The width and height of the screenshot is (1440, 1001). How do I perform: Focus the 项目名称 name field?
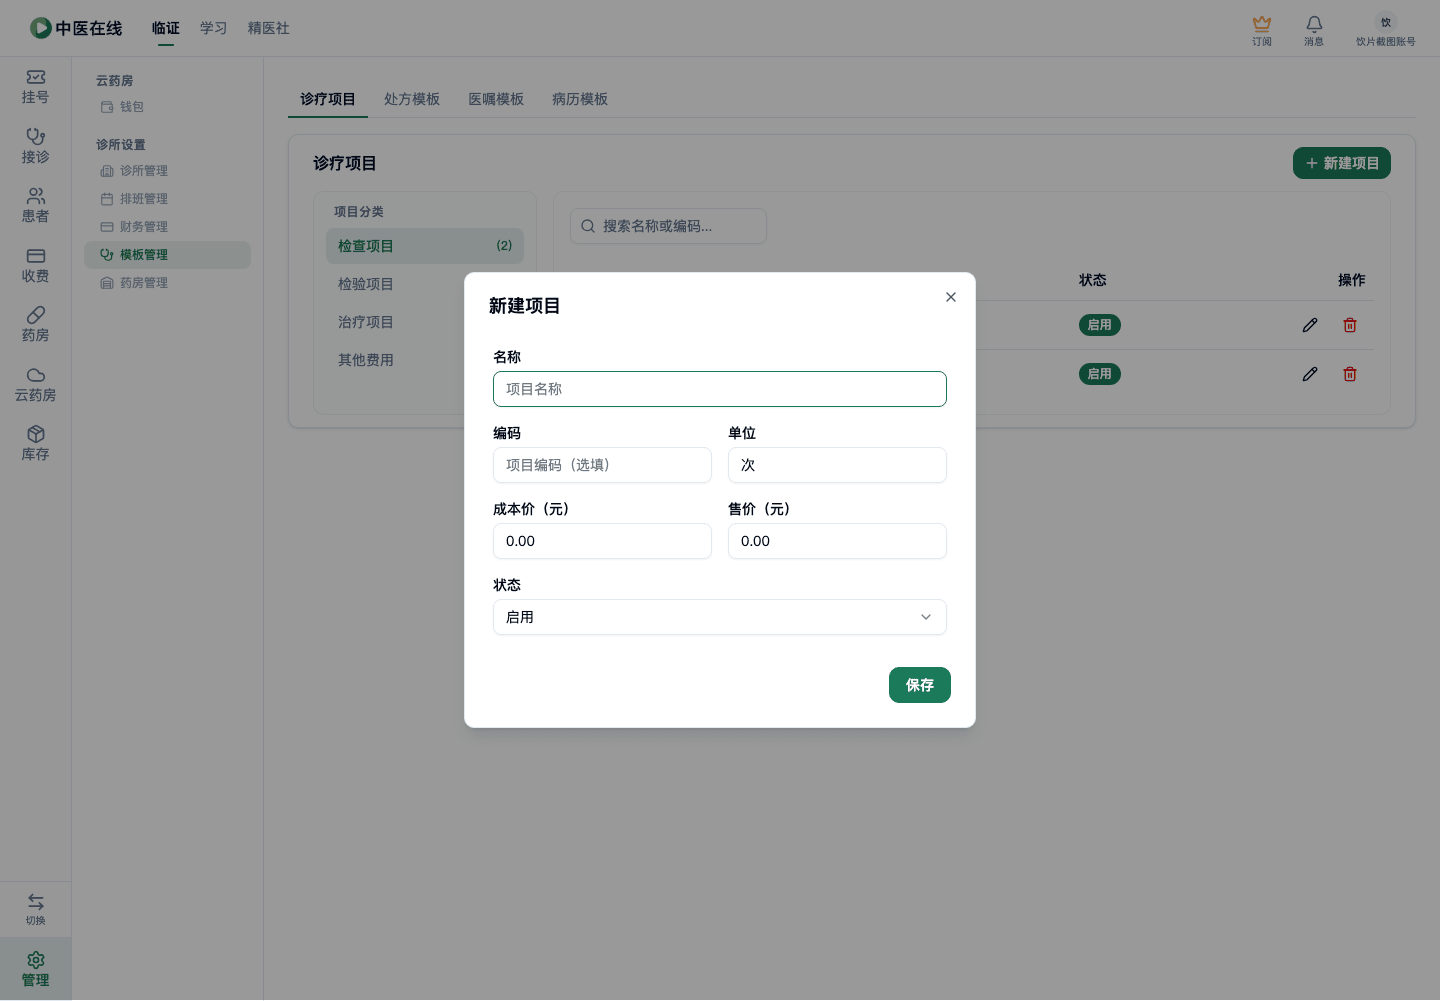[720, 389]
